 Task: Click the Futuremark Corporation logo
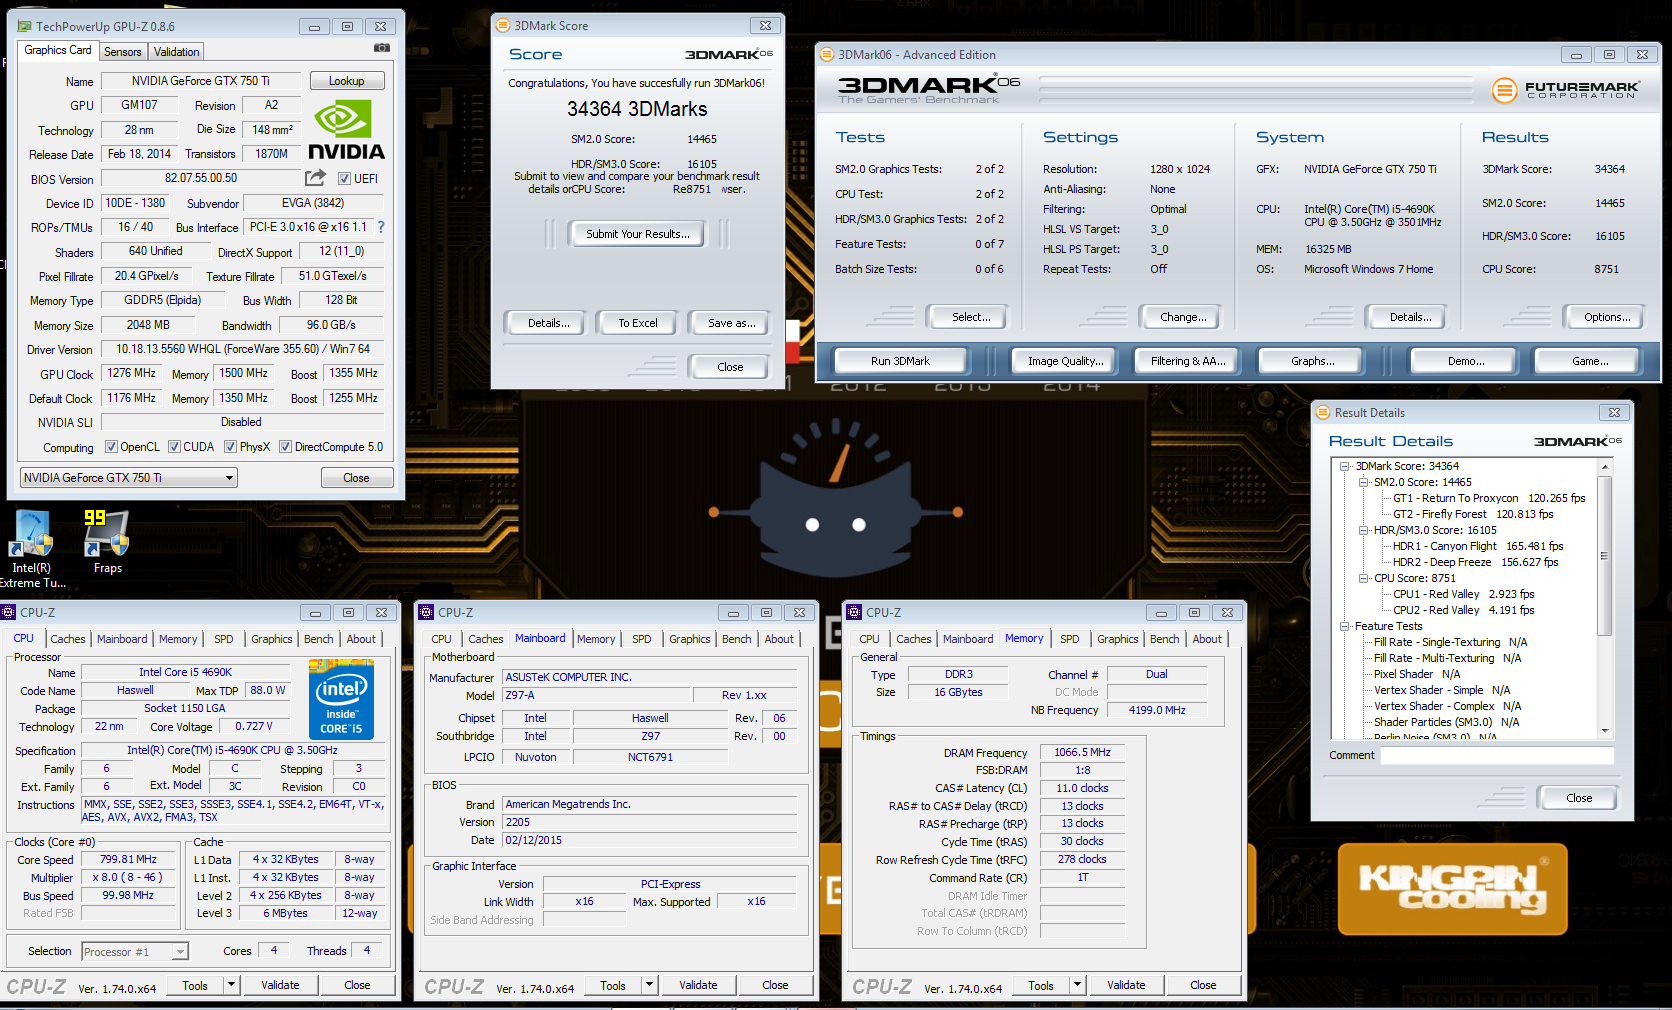point(1565,90)
